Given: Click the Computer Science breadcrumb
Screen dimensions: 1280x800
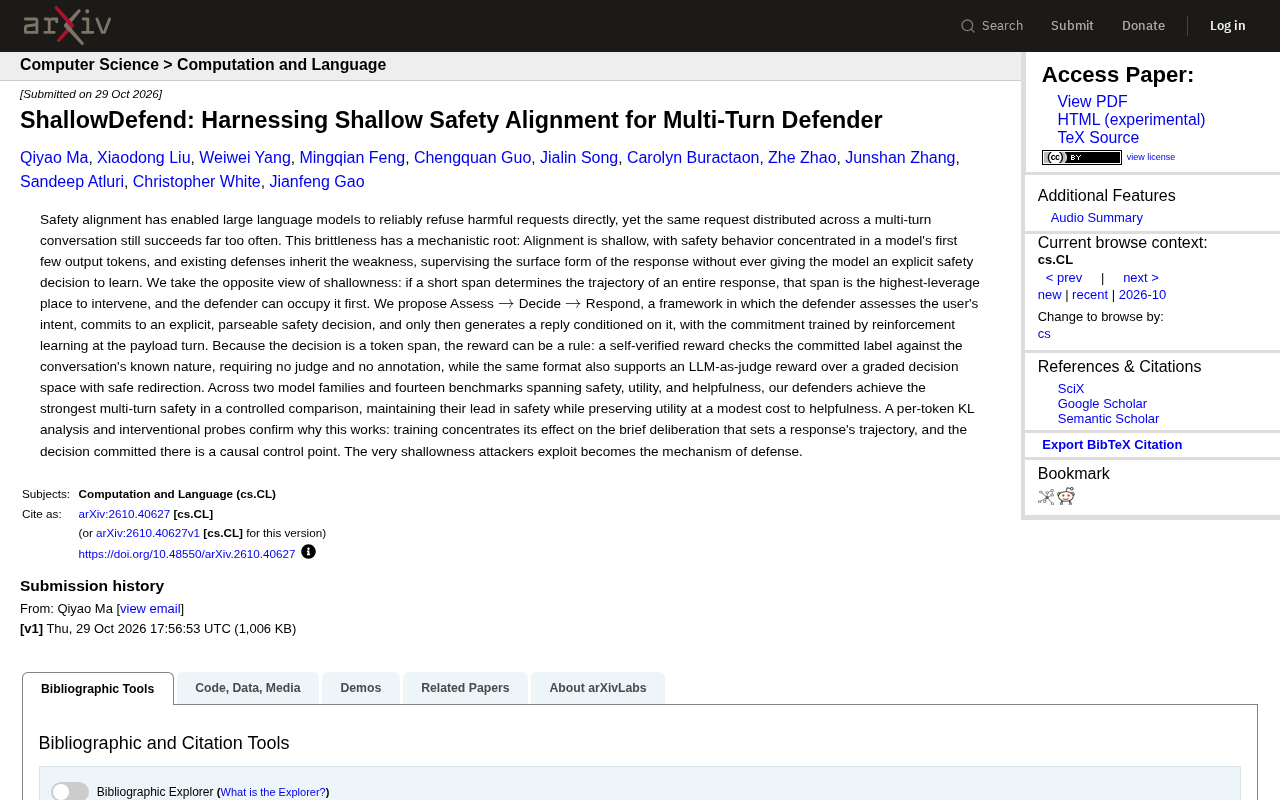Looking at the screenshot, I should 89,65.
